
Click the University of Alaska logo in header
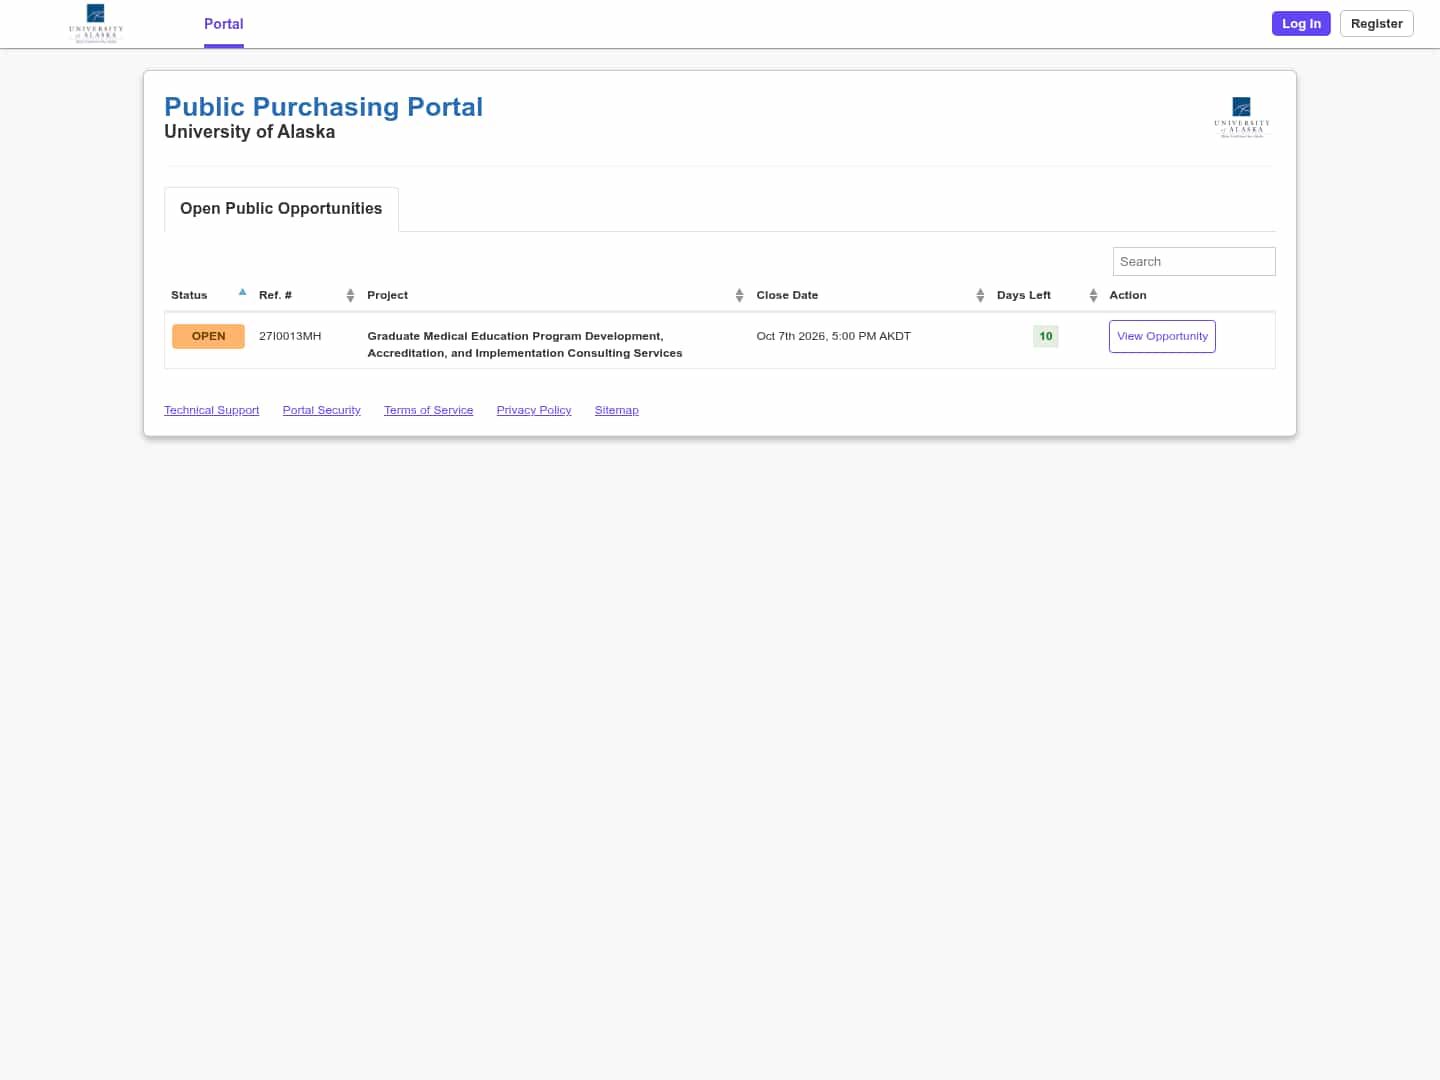96,23
